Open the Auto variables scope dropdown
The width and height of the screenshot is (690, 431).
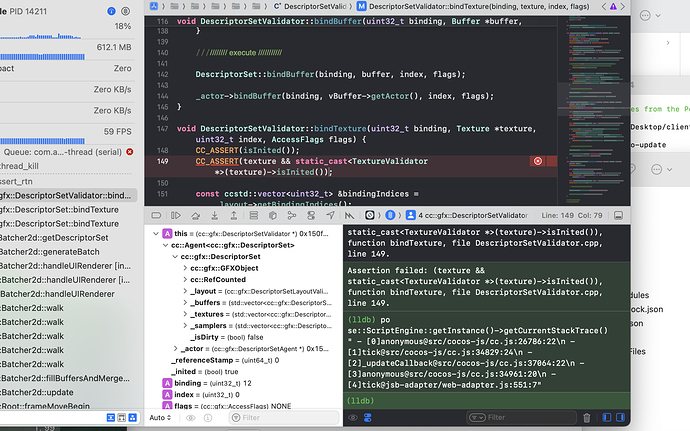click(160, 418)
